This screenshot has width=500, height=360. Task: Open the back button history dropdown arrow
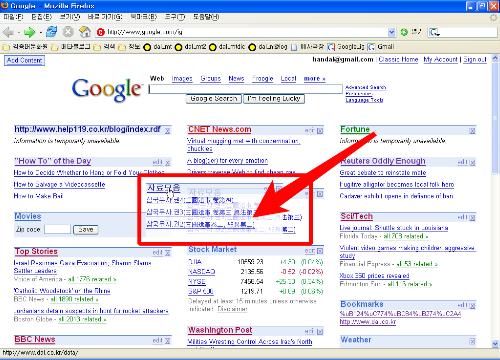tap(18, 33)
